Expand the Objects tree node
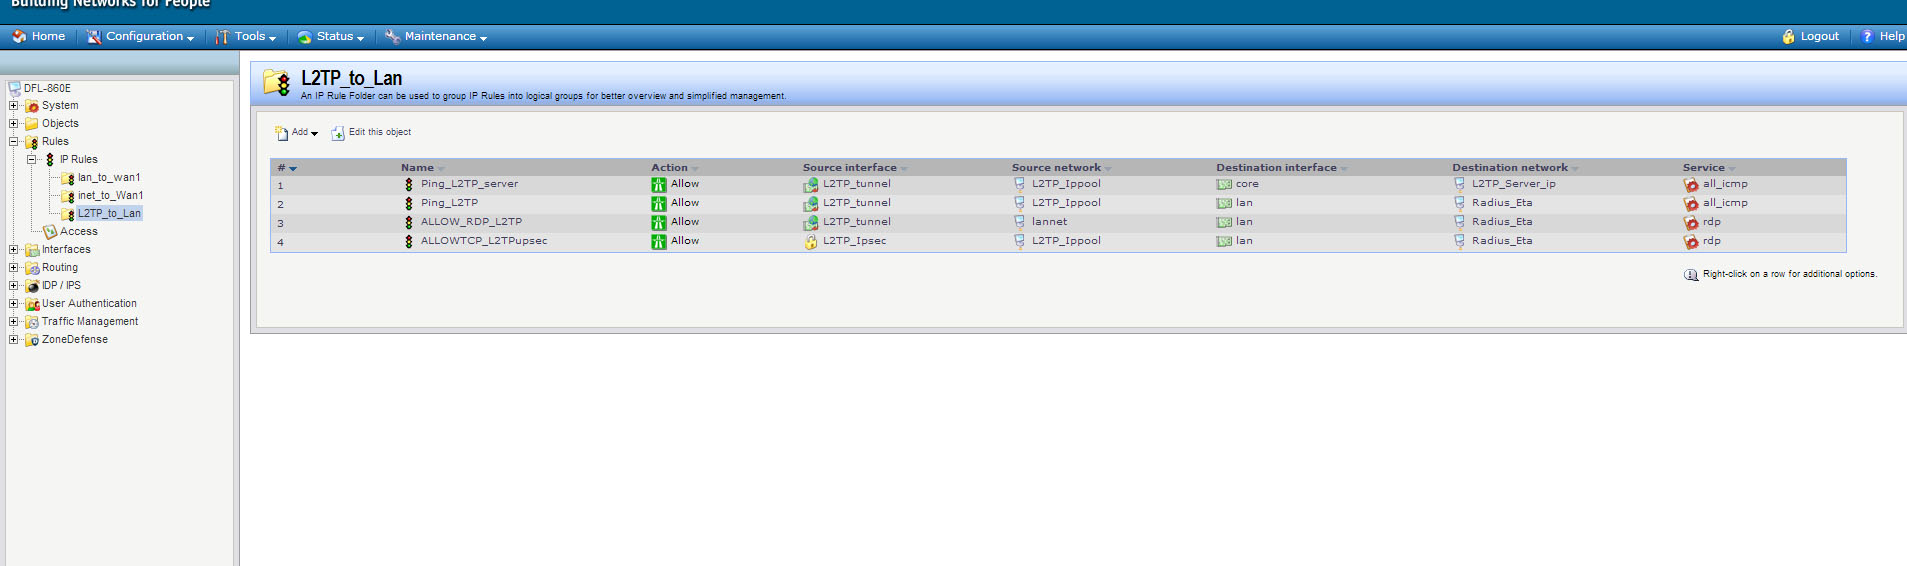This screenshot has width=1907, height=566. click(14, 123)
